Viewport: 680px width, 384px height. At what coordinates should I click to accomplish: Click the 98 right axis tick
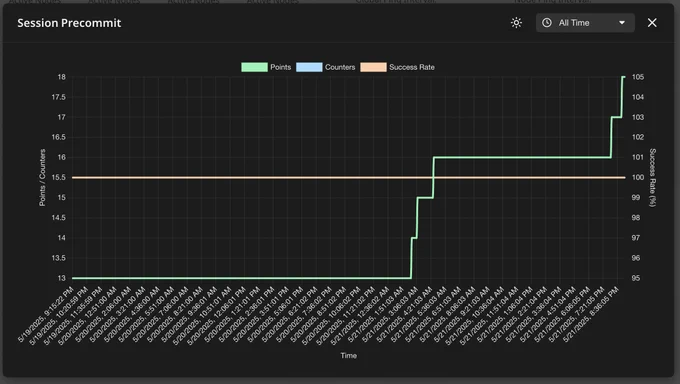click(x=635, y=218)
